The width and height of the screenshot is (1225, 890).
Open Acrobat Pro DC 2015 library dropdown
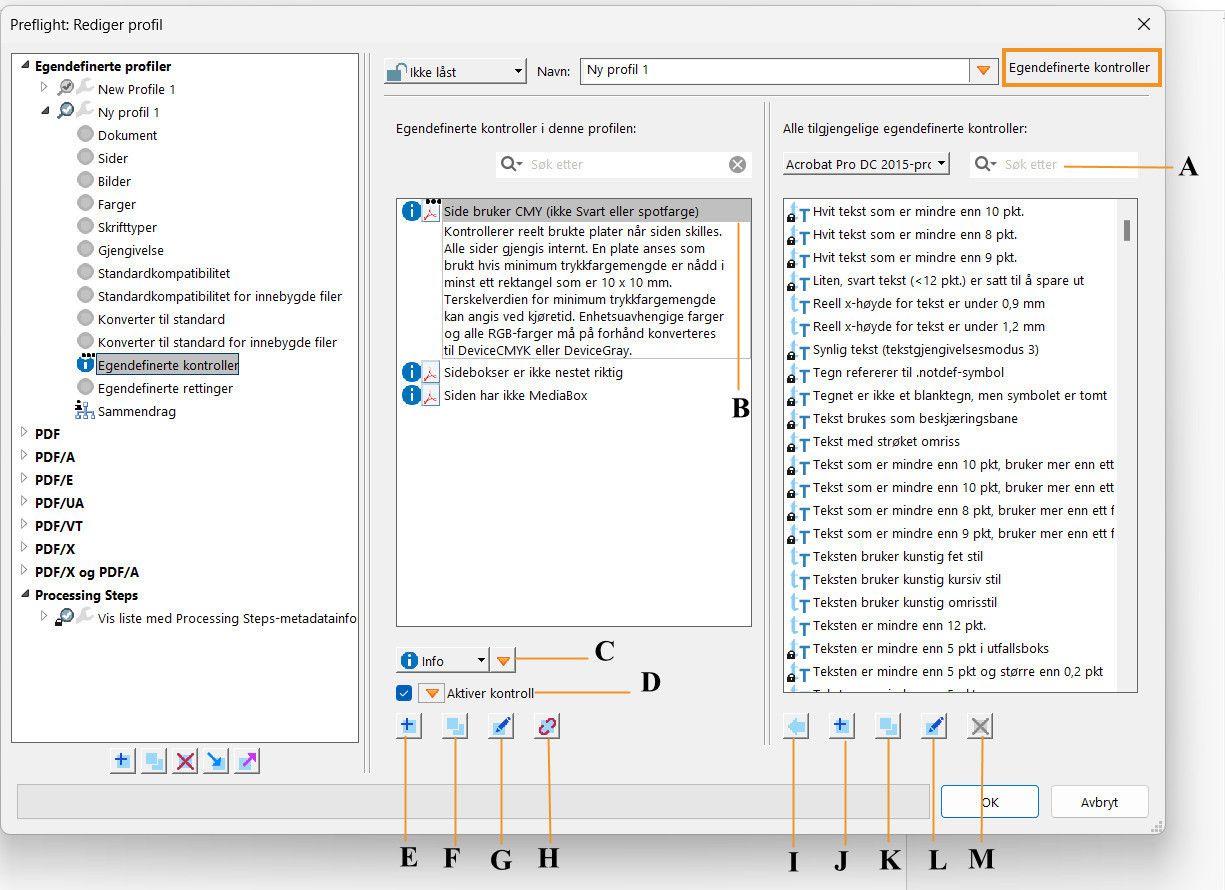pos(866,164)
